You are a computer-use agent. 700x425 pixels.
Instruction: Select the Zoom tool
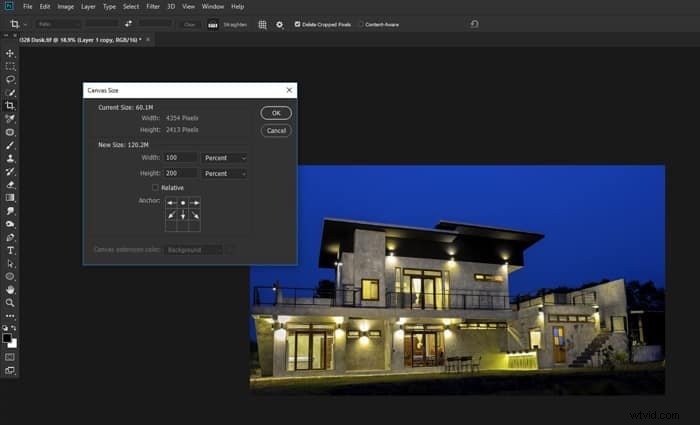[x=10, y=303]
